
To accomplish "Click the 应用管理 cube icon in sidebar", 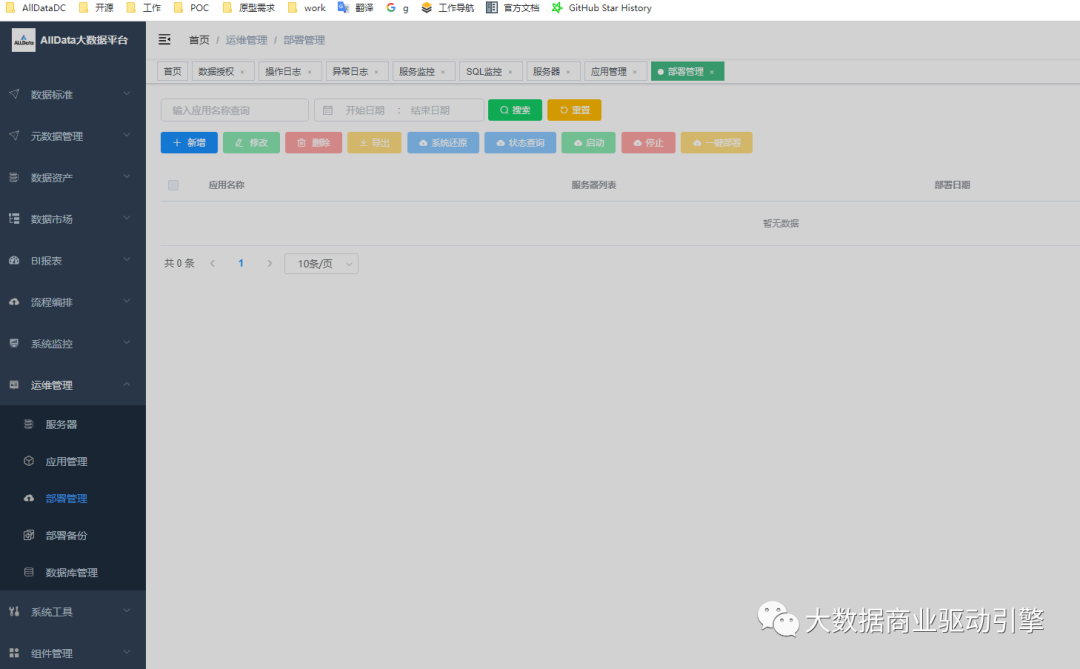I will 29,461.
